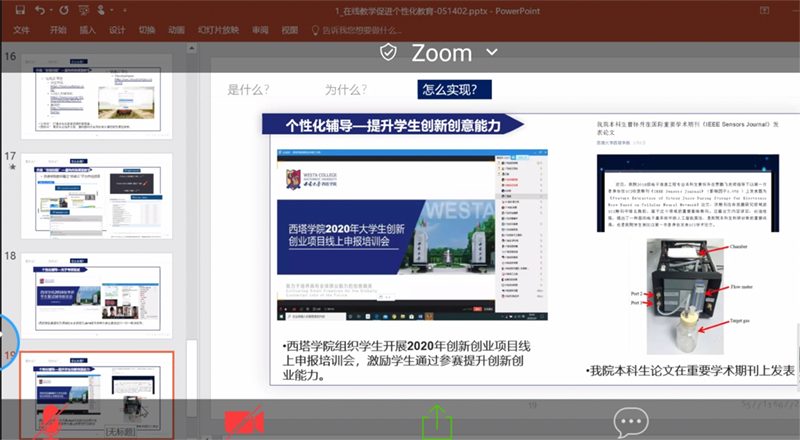This screenshot has height=440, width=800.
Task: Select slide 18 thumbnail
Action: [97, 295]
